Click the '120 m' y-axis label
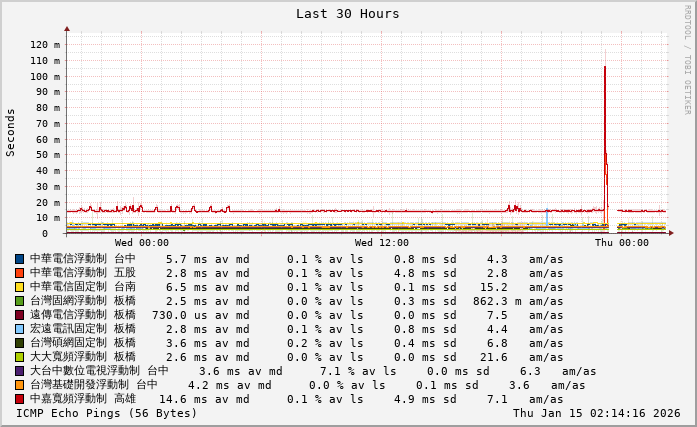 point(45,45)
